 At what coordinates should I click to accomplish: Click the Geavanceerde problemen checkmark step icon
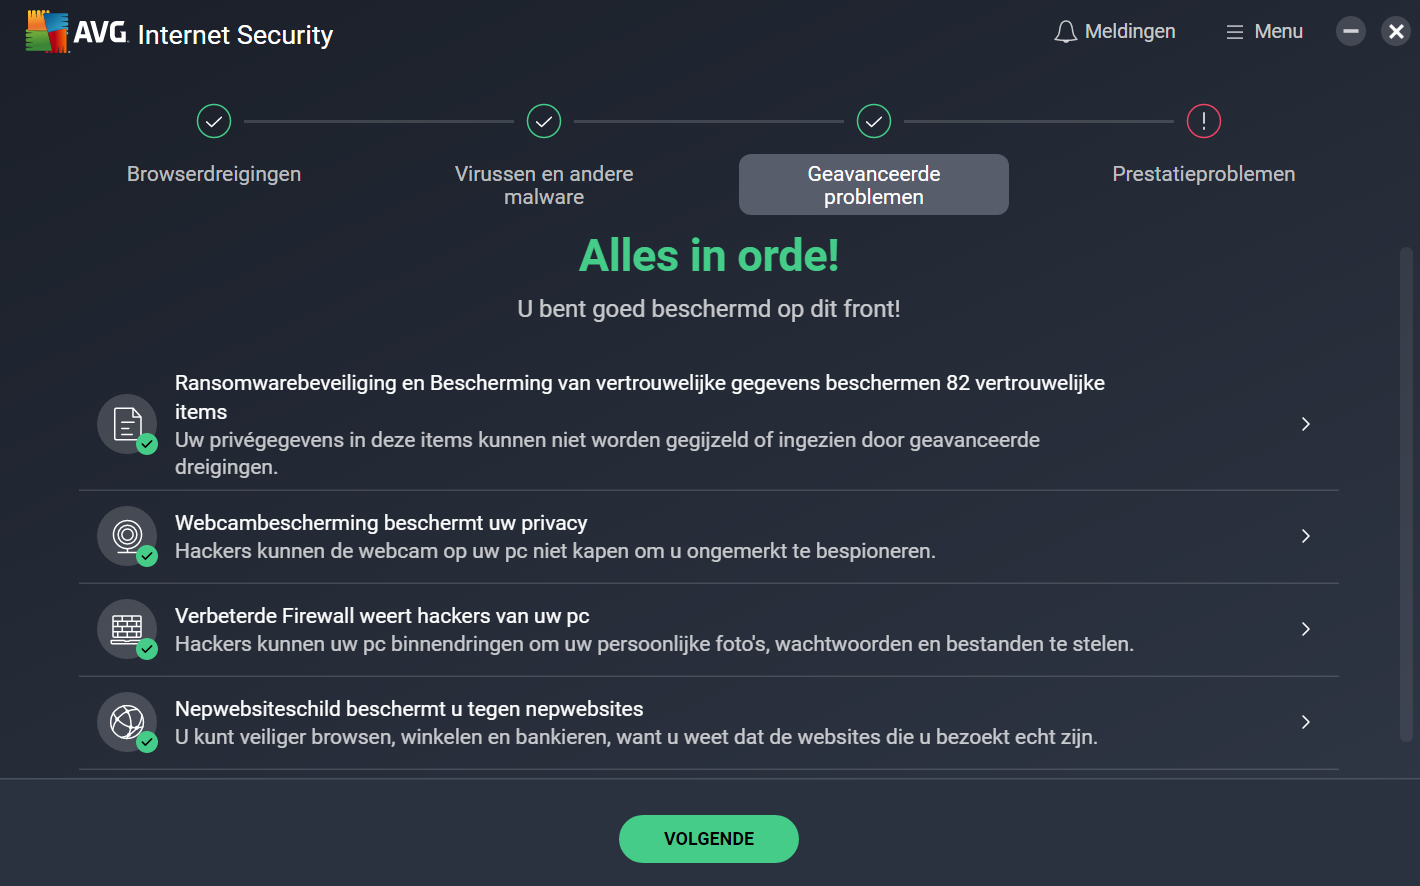click(x=874, y=121)
